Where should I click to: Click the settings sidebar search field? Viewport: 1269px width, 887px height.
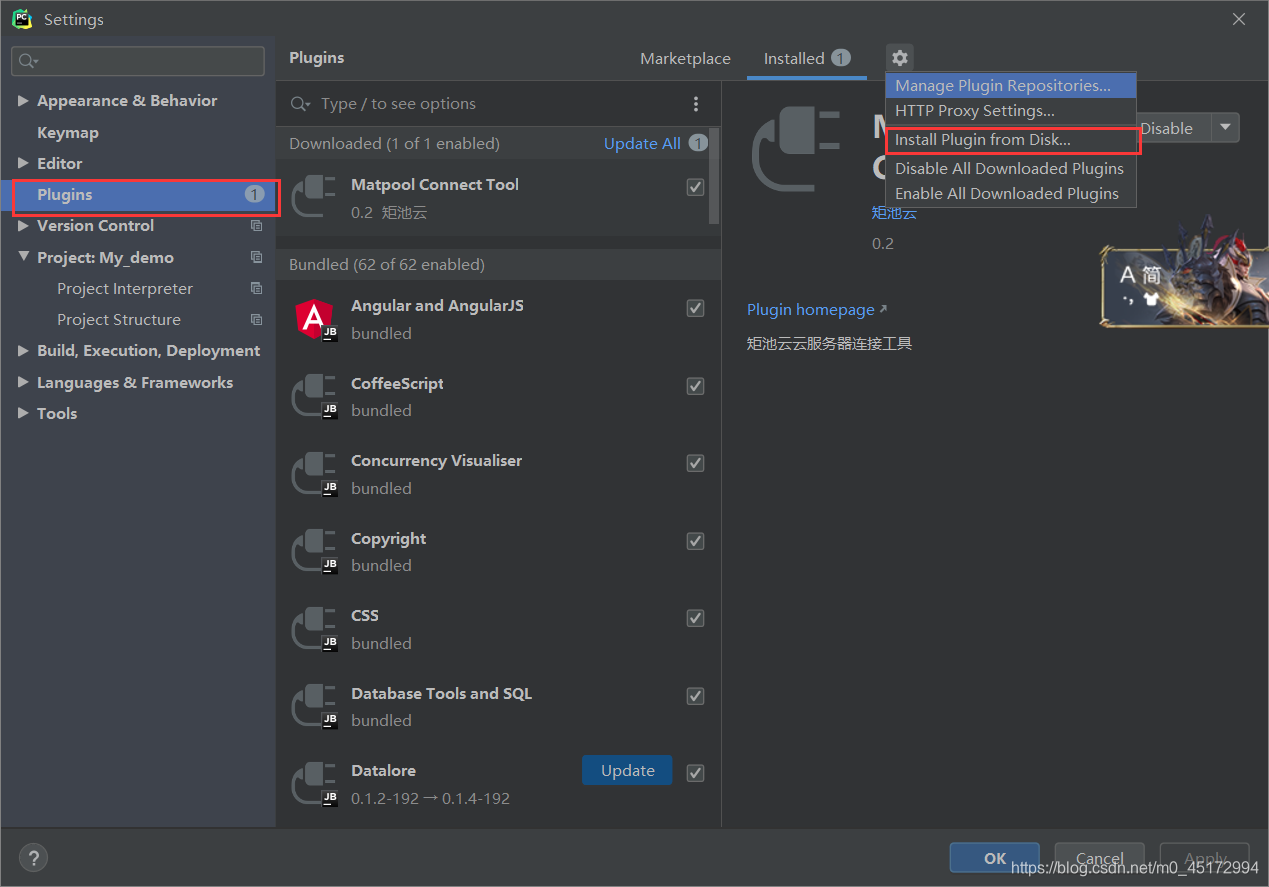click(138, 61)
